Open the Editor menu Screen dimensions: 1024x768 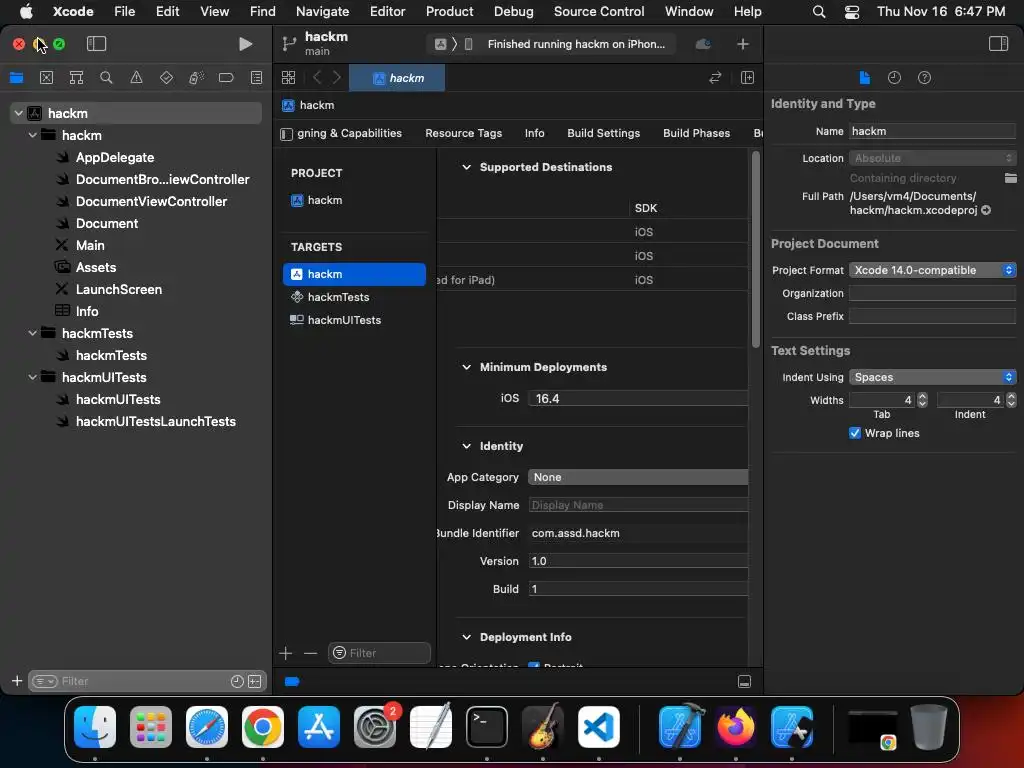(387, 11)
